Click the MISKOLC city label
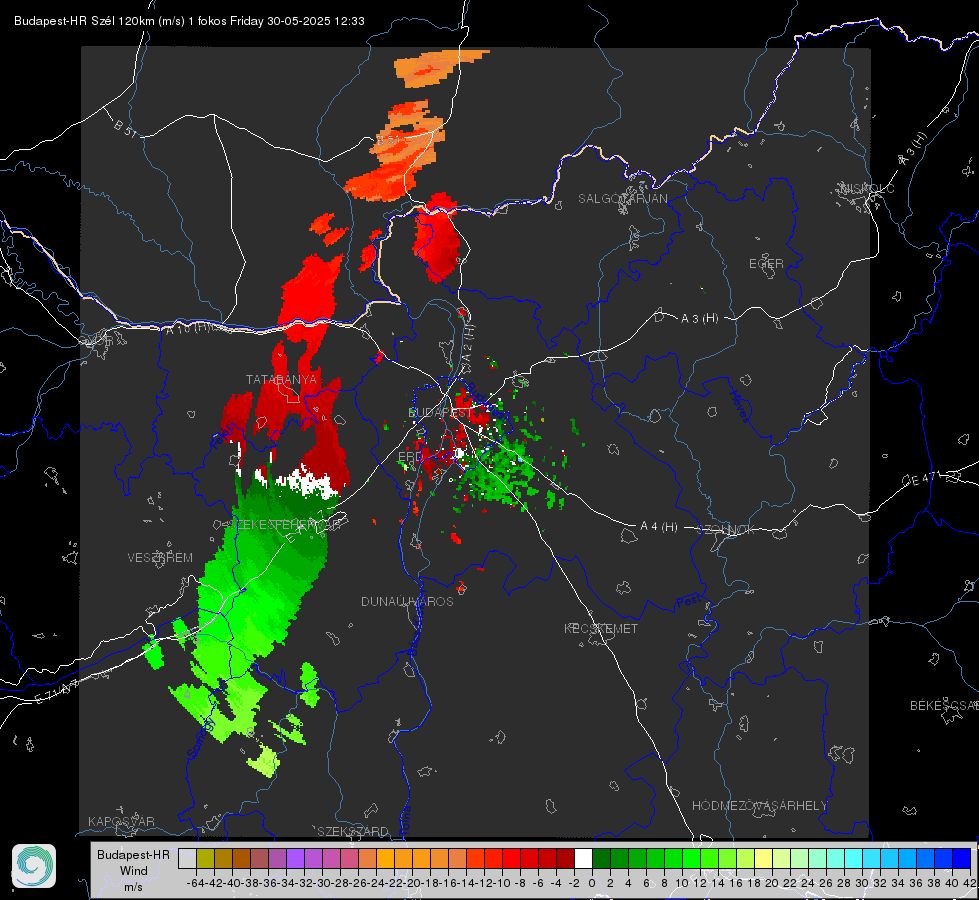The width and height of the screenshot is (979, 900). [x=868, y=189]
